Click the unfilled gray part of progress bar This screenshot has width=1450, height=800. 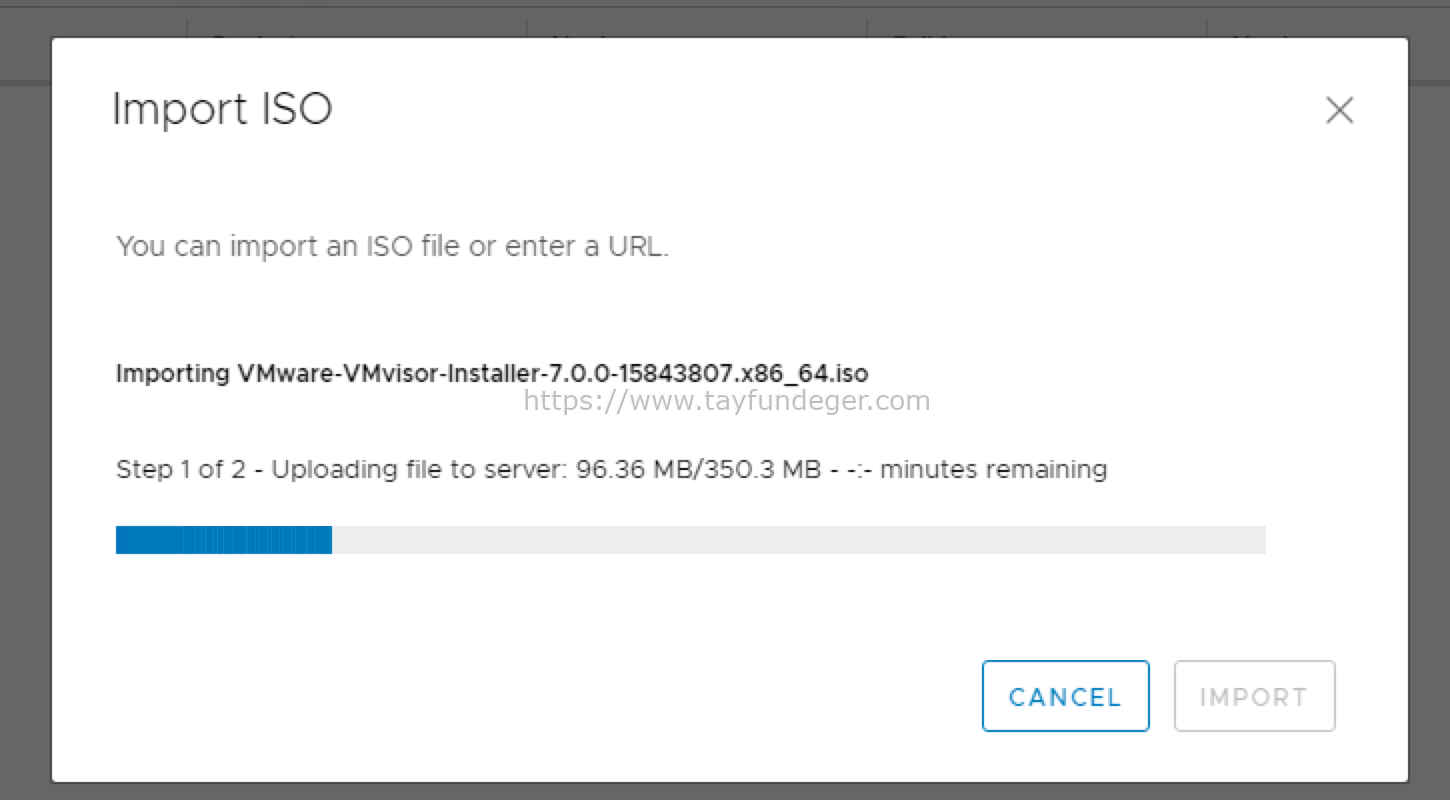[x=799, y=540]
